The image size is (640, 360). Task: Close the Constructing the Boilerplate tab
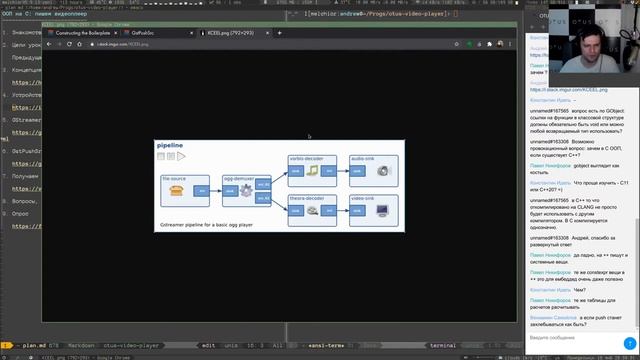point(116,33)
